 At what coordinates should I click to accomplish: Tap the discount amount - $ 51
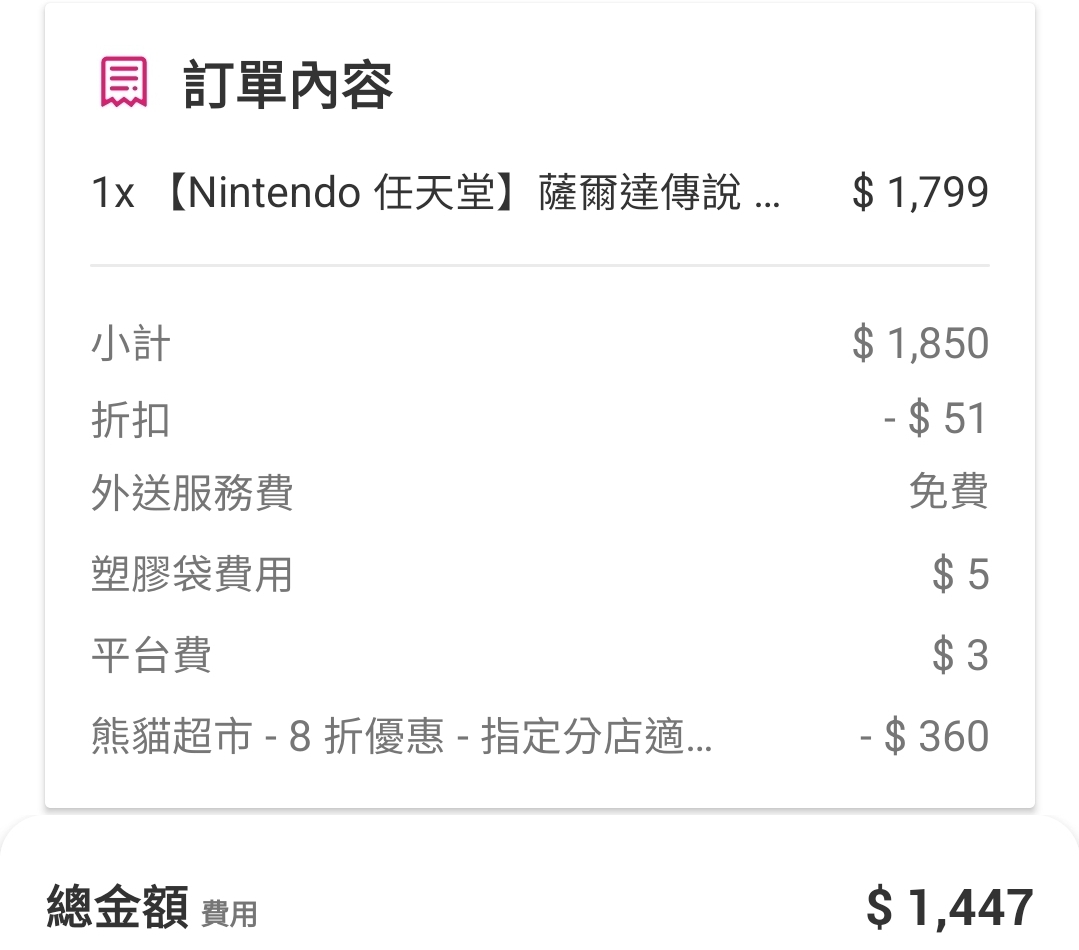click(x=935, y=419)
